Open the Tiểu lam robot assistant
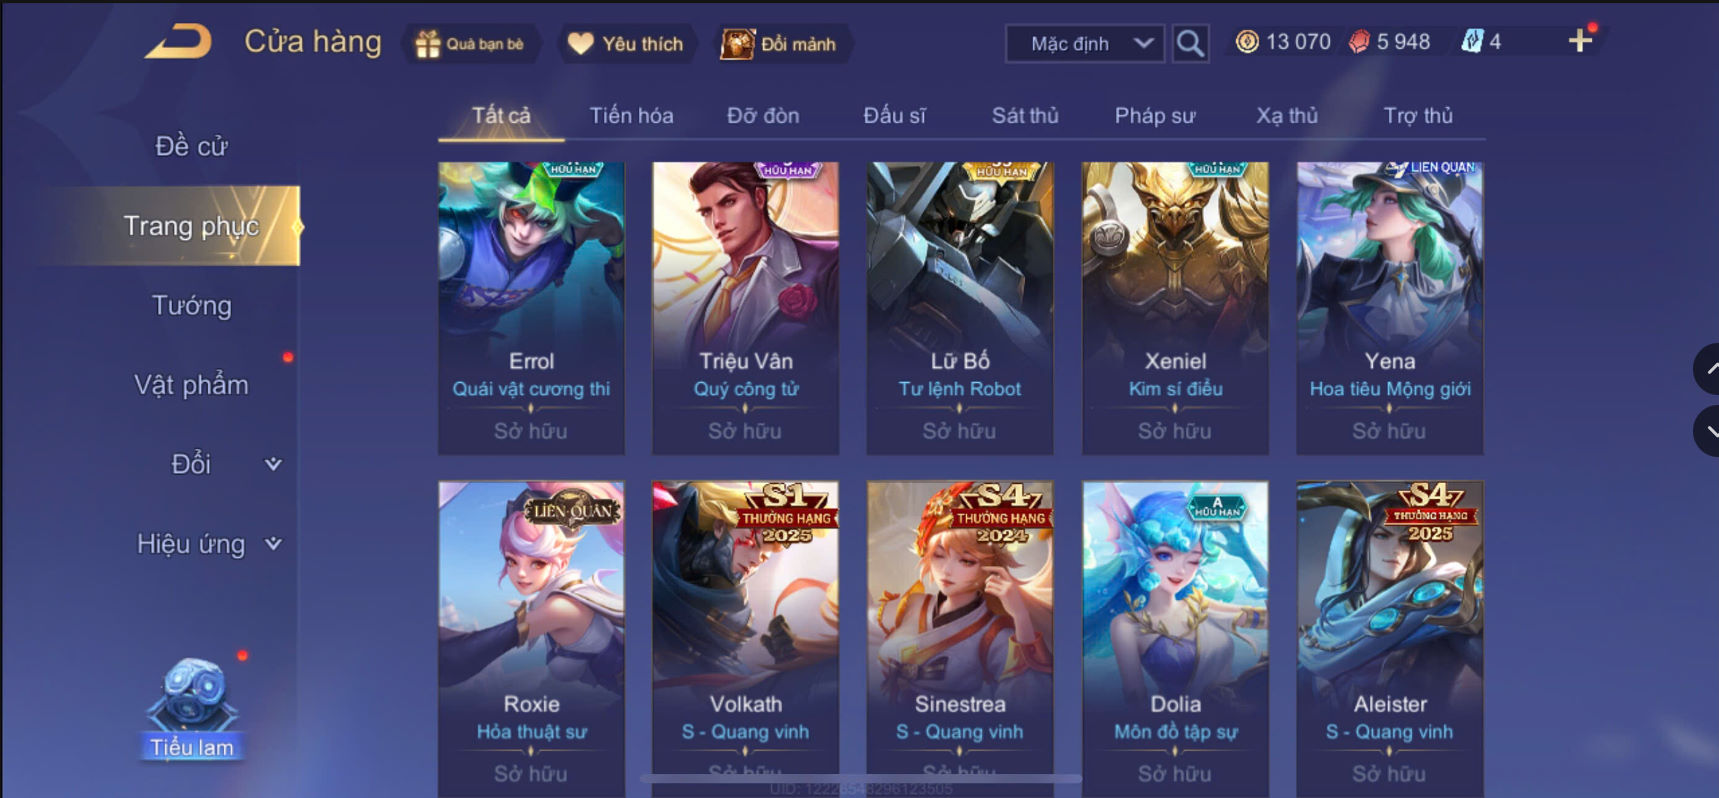Image resolution: width=1719 pixels, height=798 pixels. click(x=192, y=708)
